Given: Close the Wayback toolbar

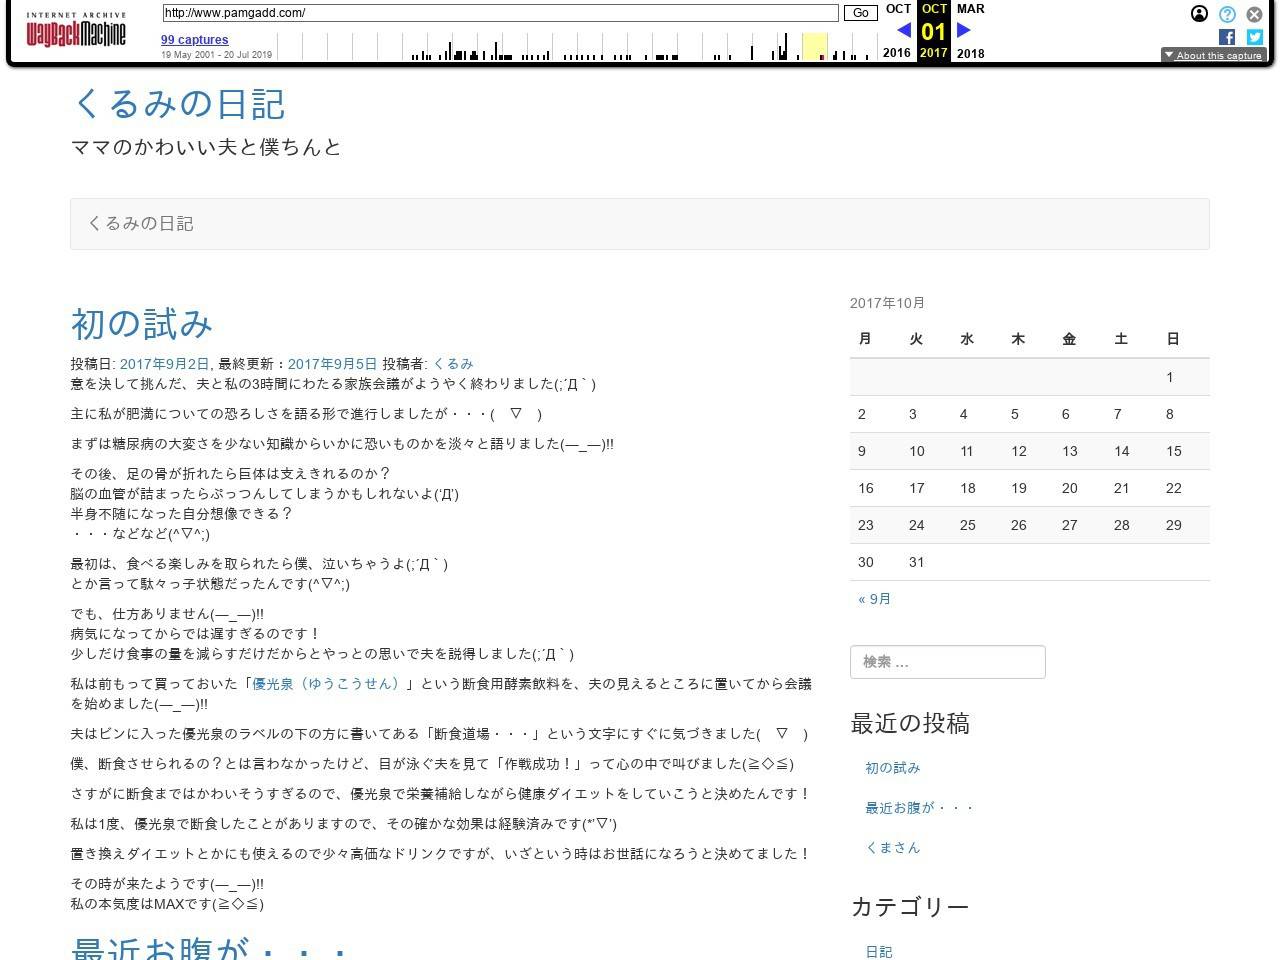Looking at the screenshot, I should pos(1254,14).
